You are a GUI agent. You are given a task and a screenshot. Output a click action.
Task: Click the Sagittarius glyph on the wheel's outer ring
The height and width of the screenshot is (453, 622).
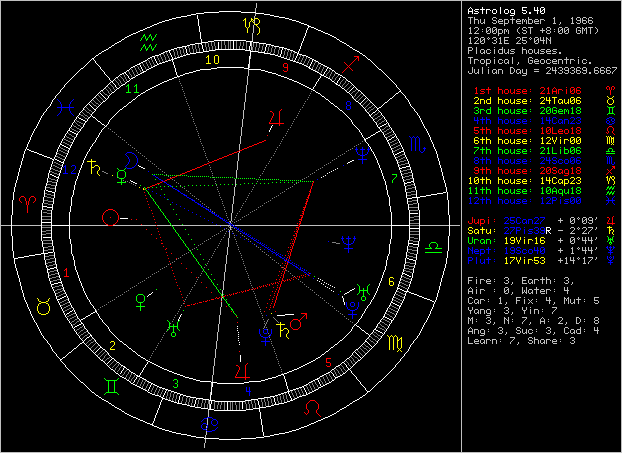coord(352,63)
